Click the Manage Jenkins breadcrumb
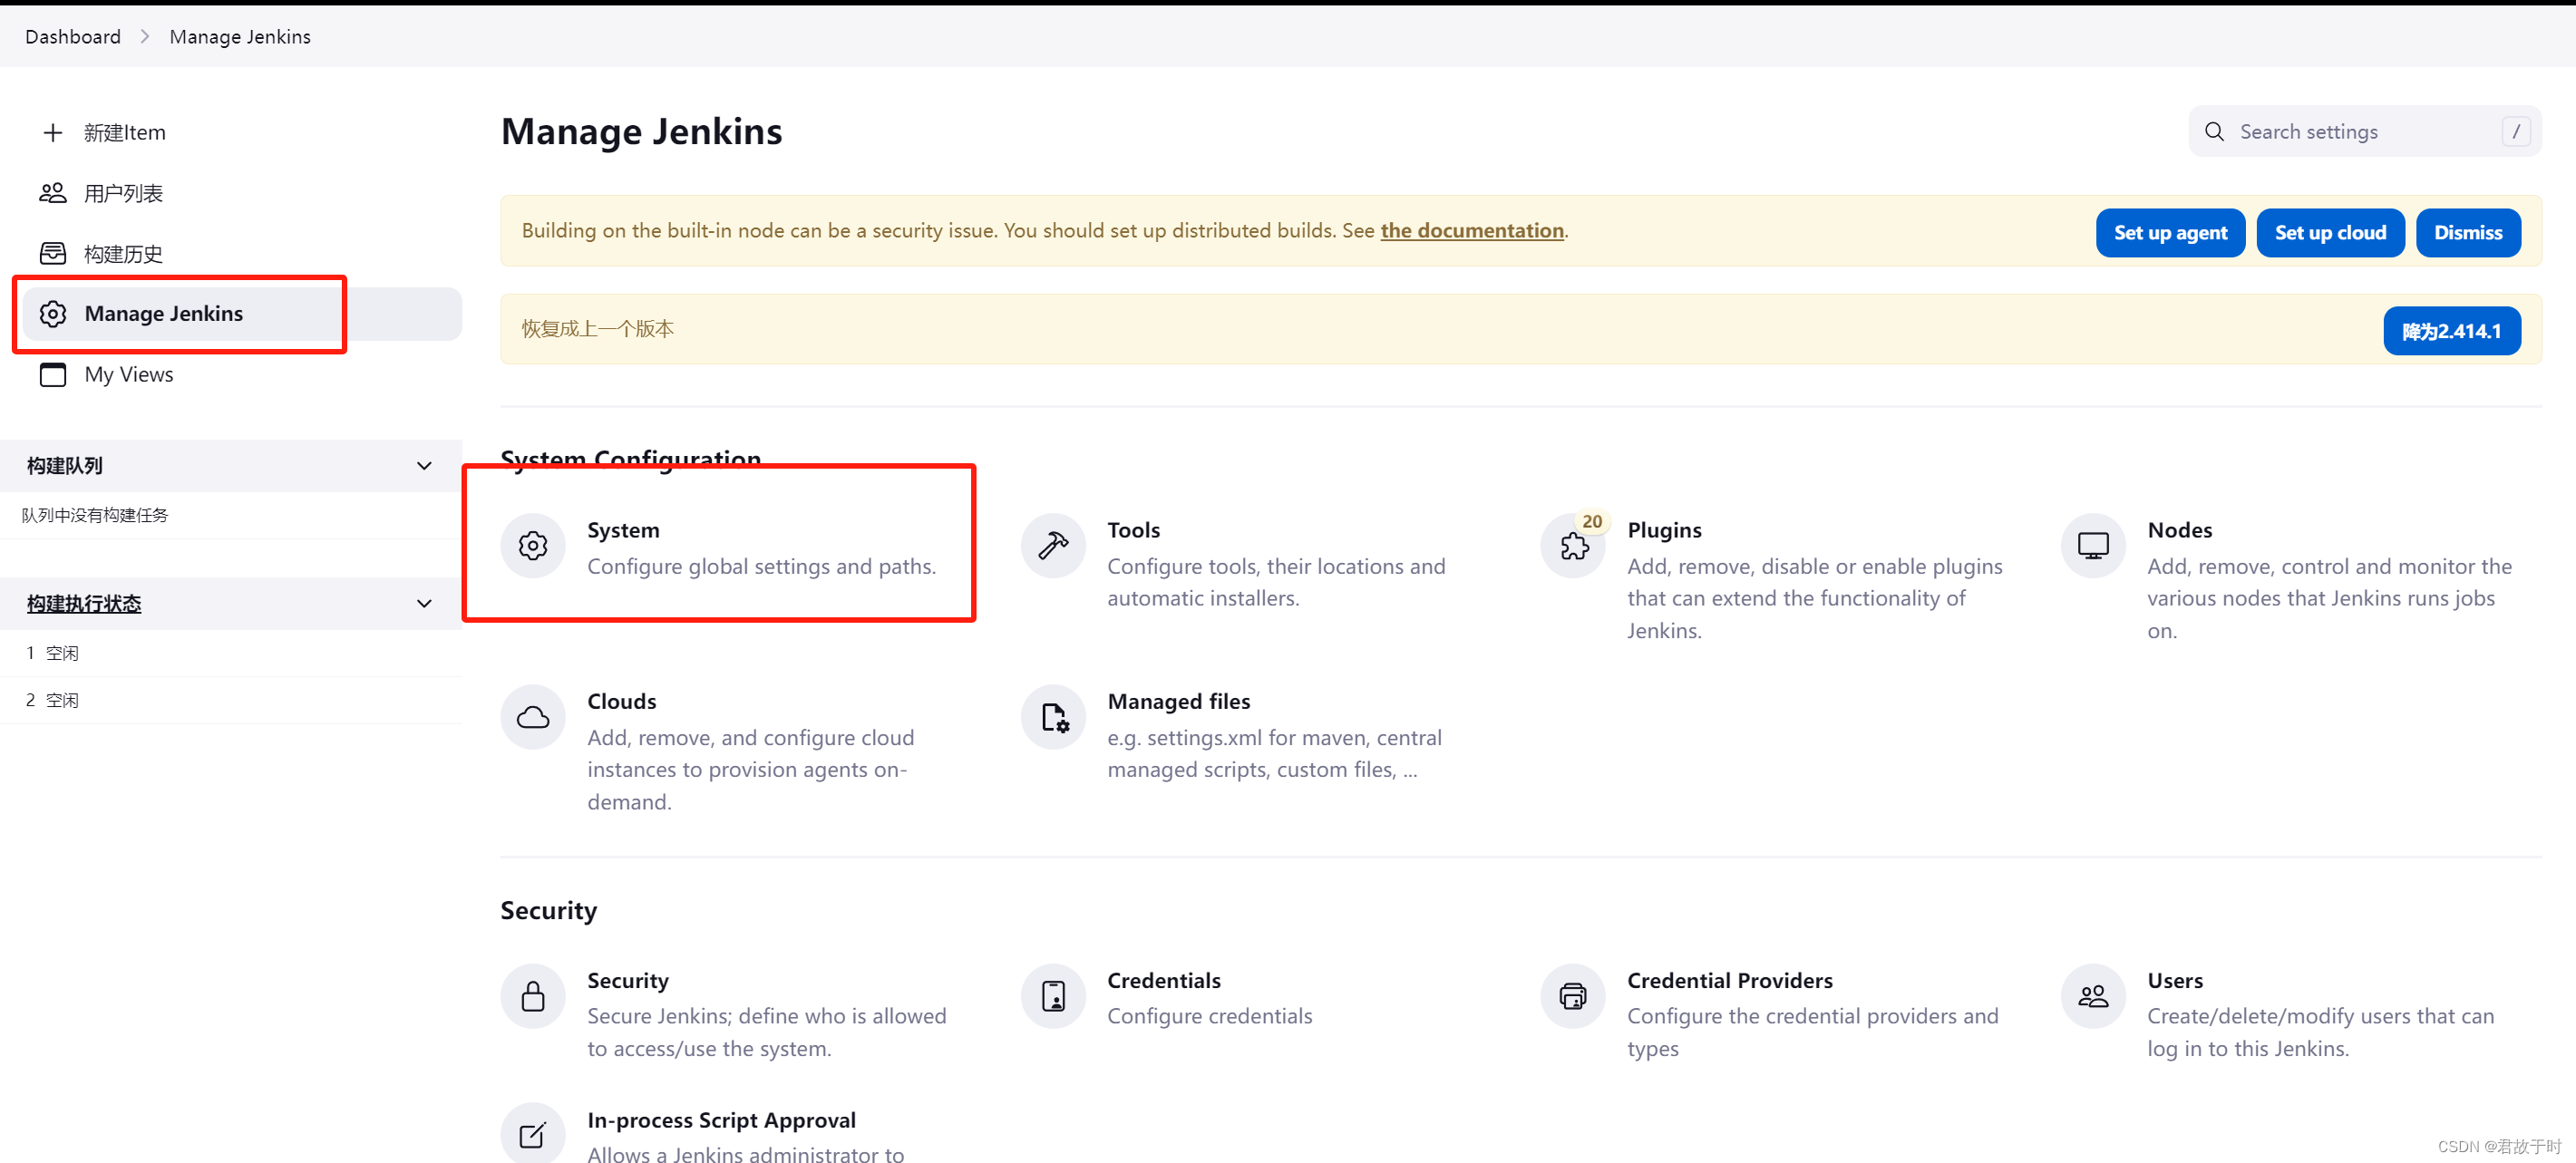 pyautogui.click(x=240, y=37)
